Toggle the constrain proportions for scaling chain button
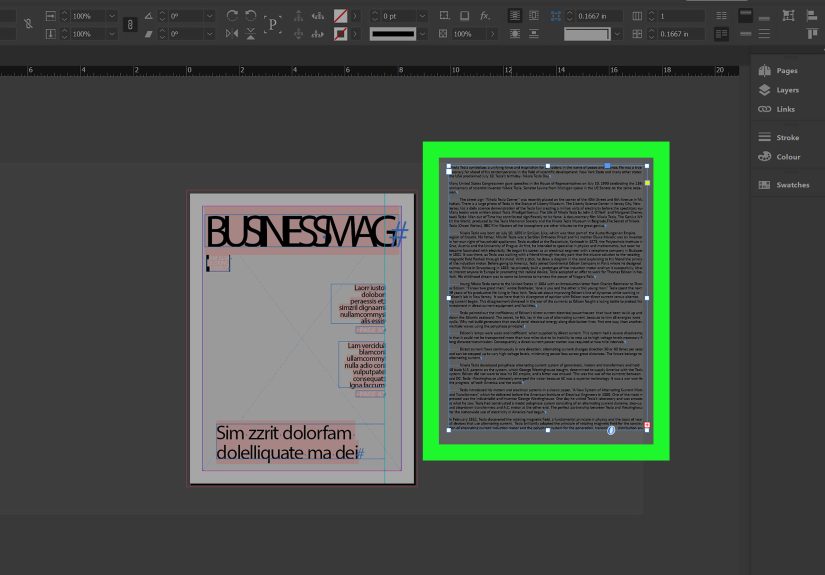 point(130,24)
